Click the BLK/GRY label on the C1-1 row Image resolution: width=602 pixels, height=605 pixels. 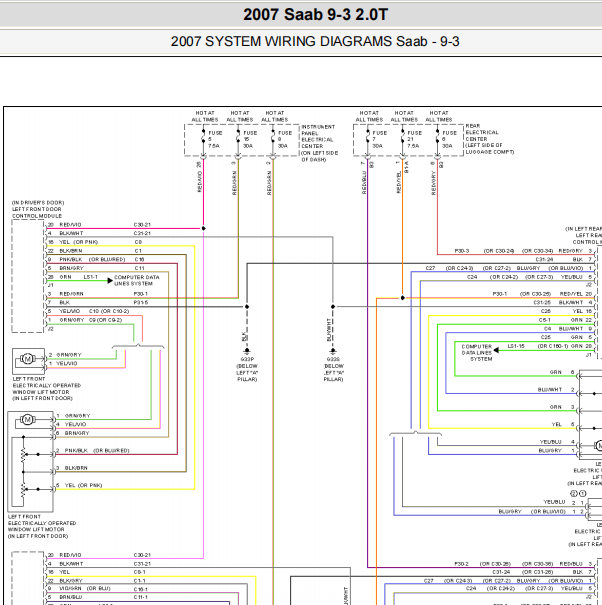71,581
